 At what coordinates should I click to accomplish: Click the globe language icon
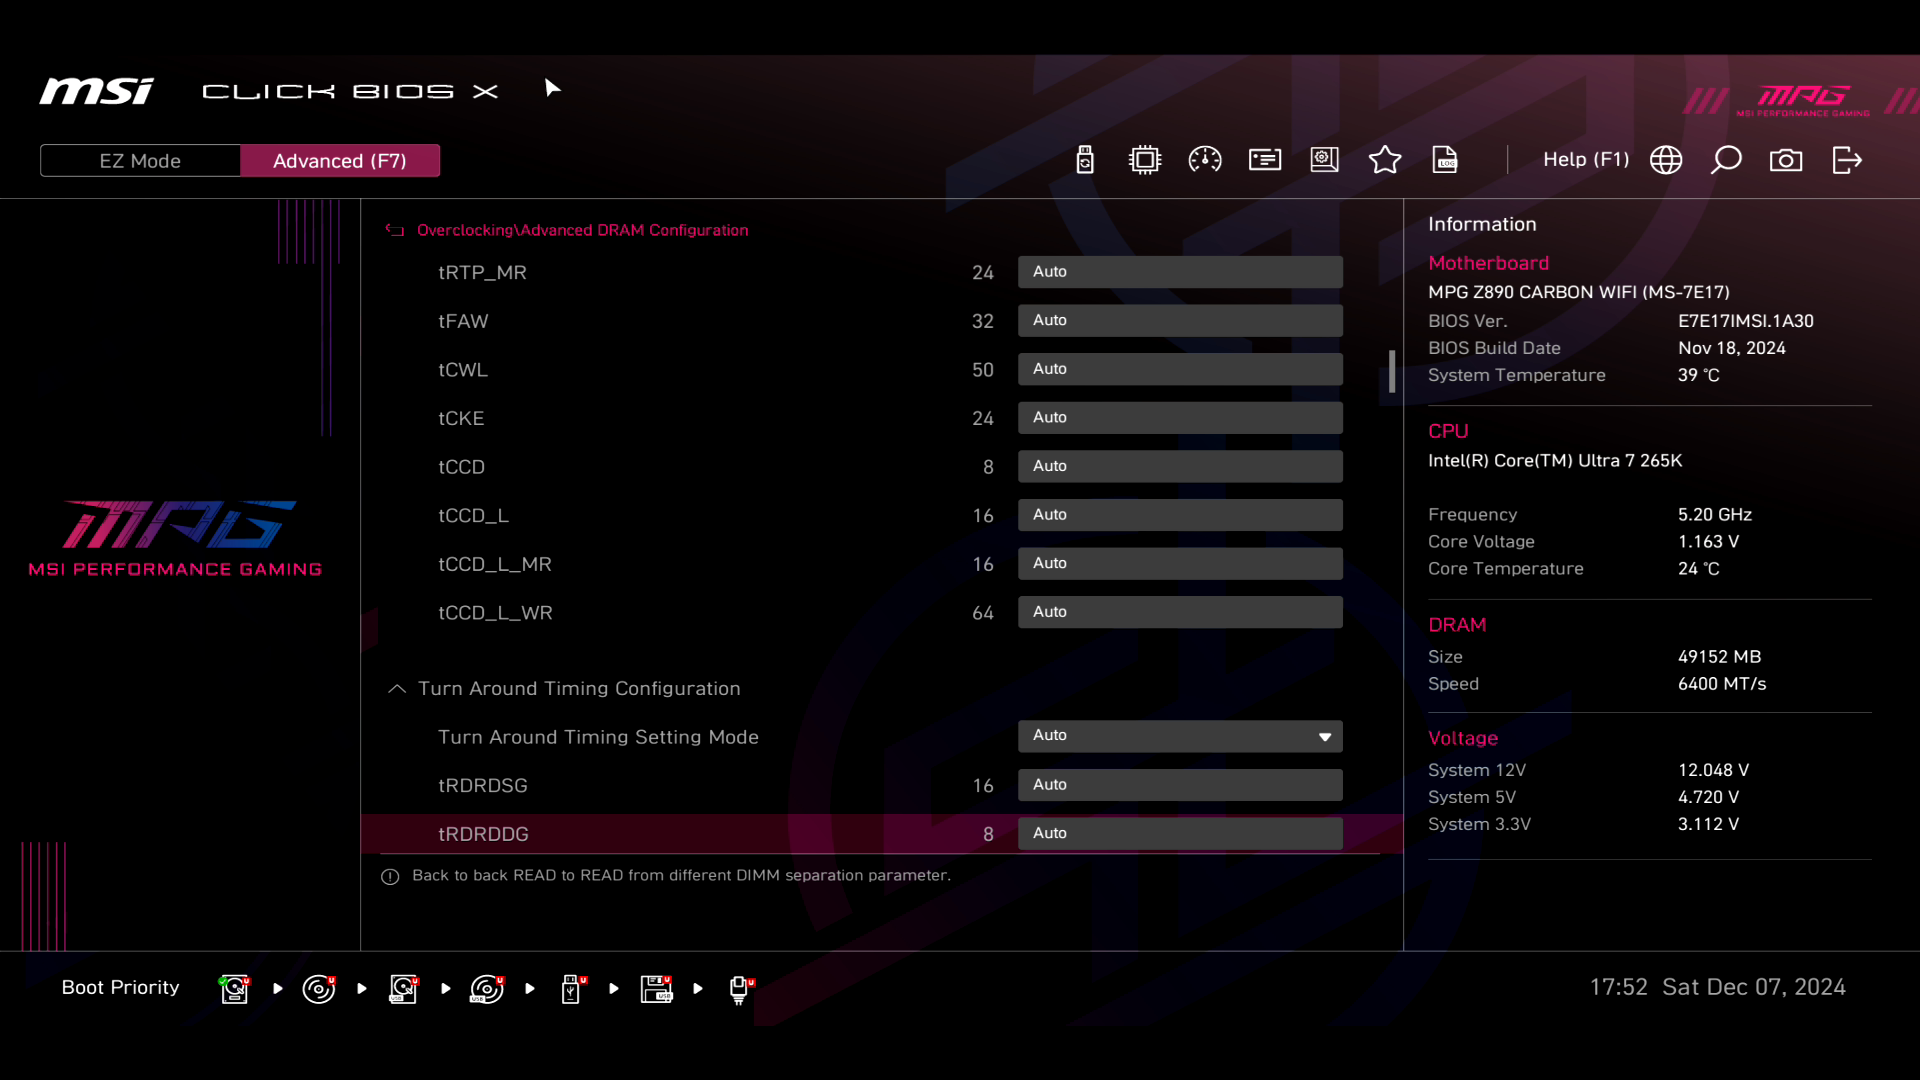click(1666, 160)
